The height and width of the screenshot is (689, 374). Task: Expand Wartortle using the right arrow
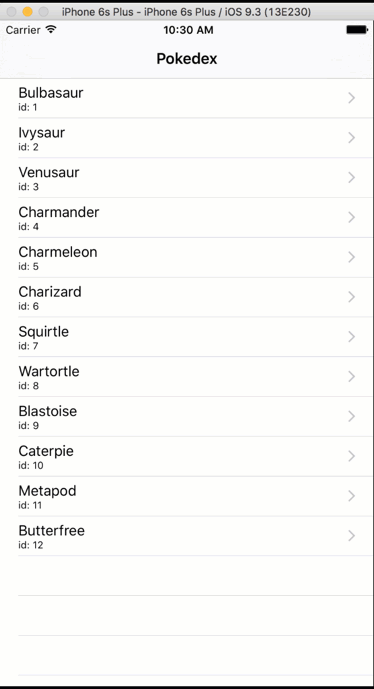pos(352,377)
